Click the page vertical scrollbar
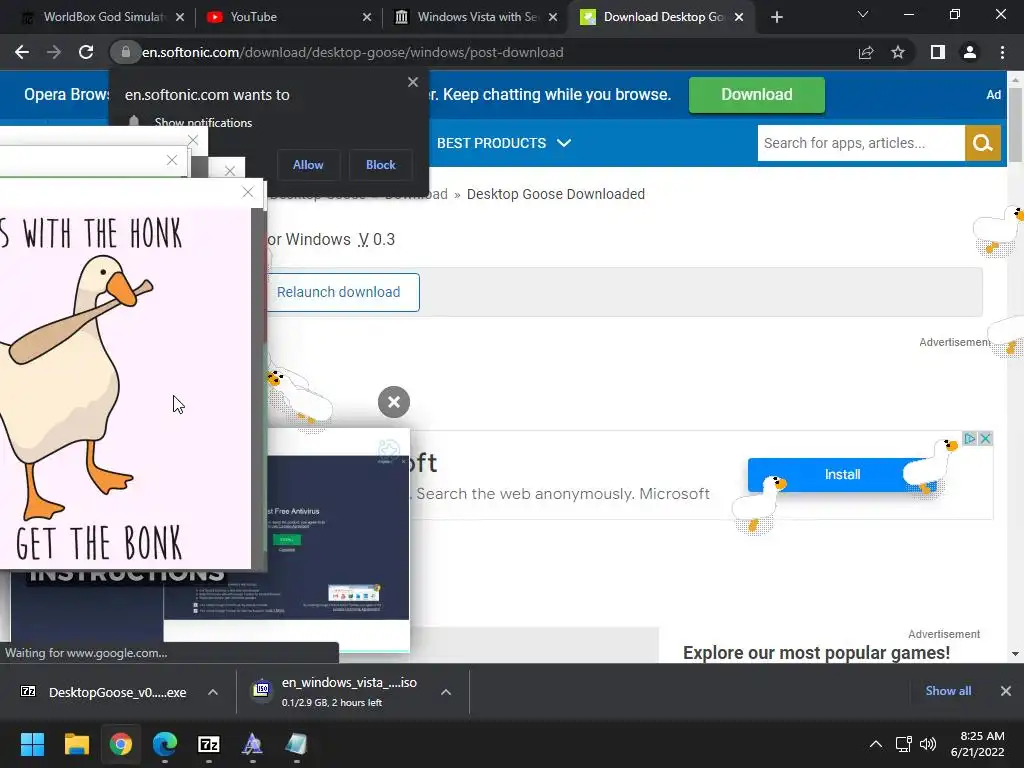 click(x=1015, y=124)
